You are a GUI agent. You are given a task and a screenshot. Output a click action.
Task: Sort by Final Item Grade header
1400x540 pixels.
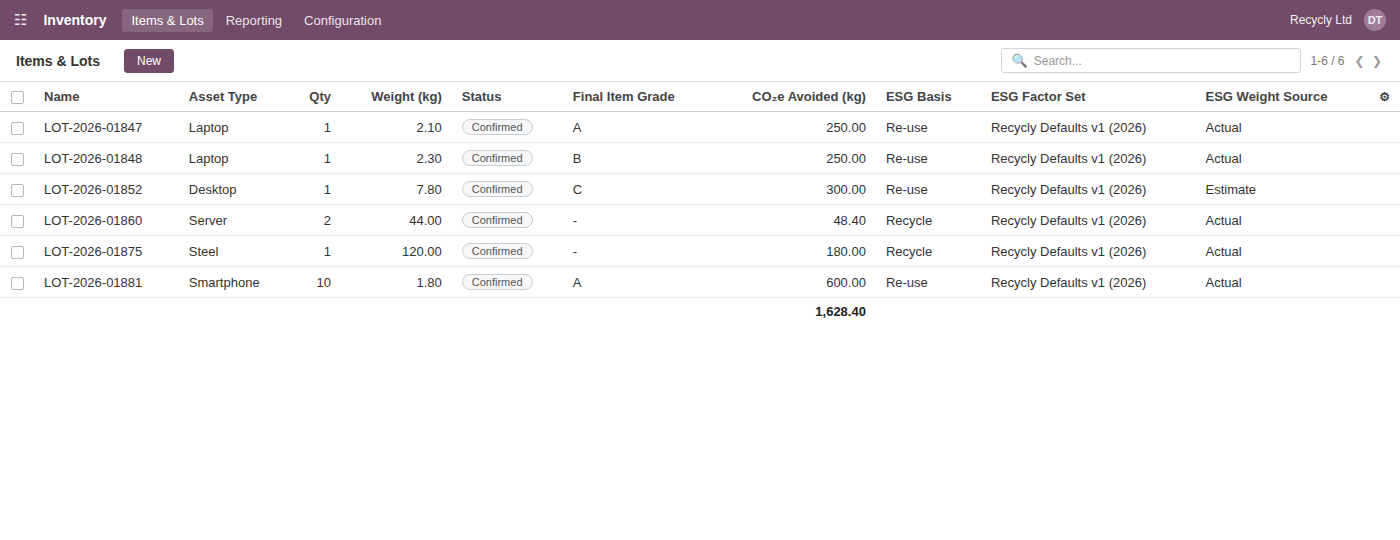tap(624, 97)
